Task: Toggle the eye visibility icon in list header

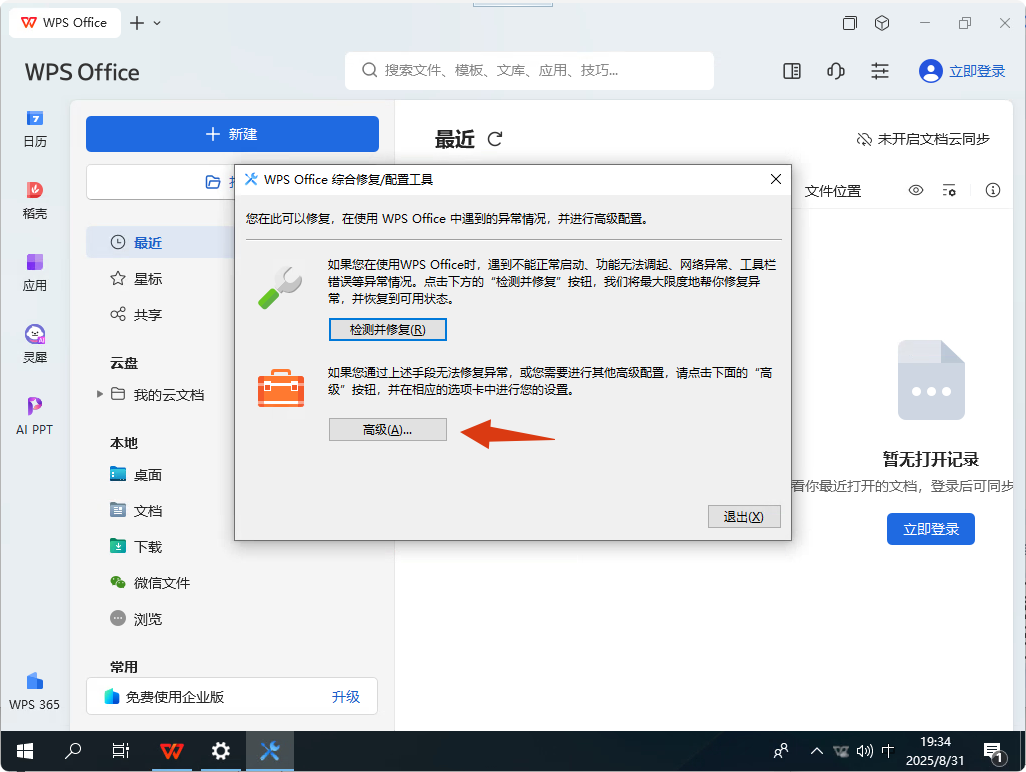Action: pyautogui.click(x=915, y=190)
